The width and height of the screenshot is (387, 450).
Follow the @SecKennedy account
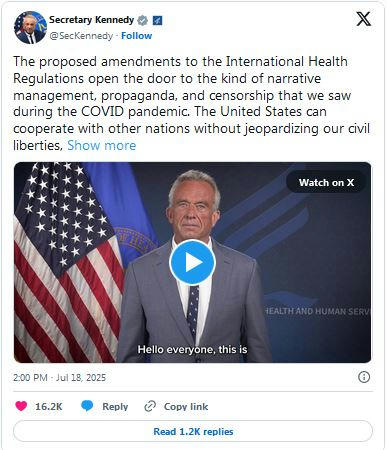point(136,36)
